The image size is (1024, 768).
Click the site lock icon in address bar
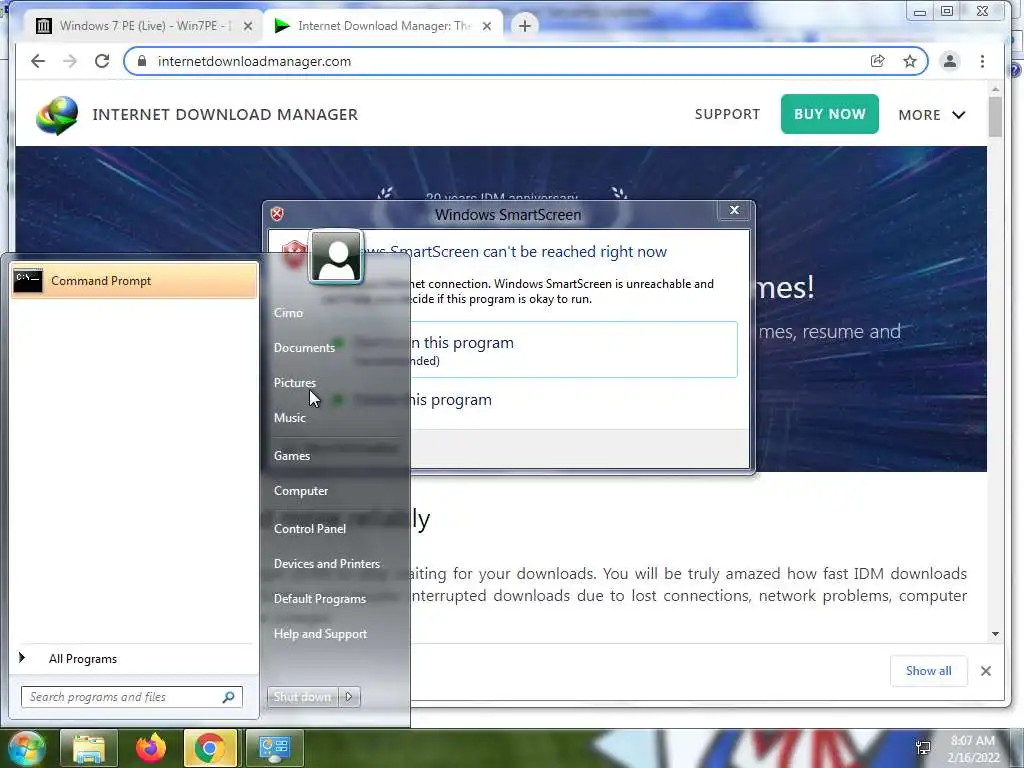click(142, 61)
